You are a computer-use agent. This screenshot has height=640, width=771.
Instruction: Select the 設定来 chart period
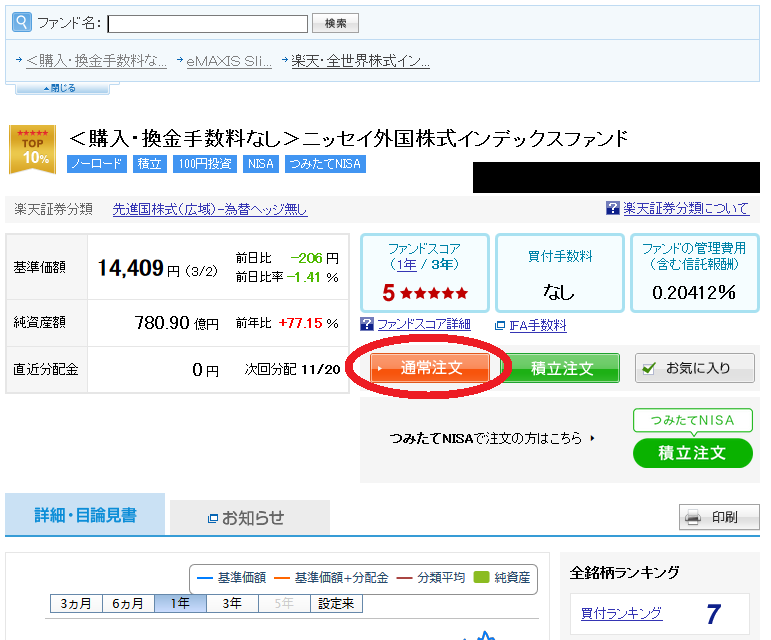point(336,604)
